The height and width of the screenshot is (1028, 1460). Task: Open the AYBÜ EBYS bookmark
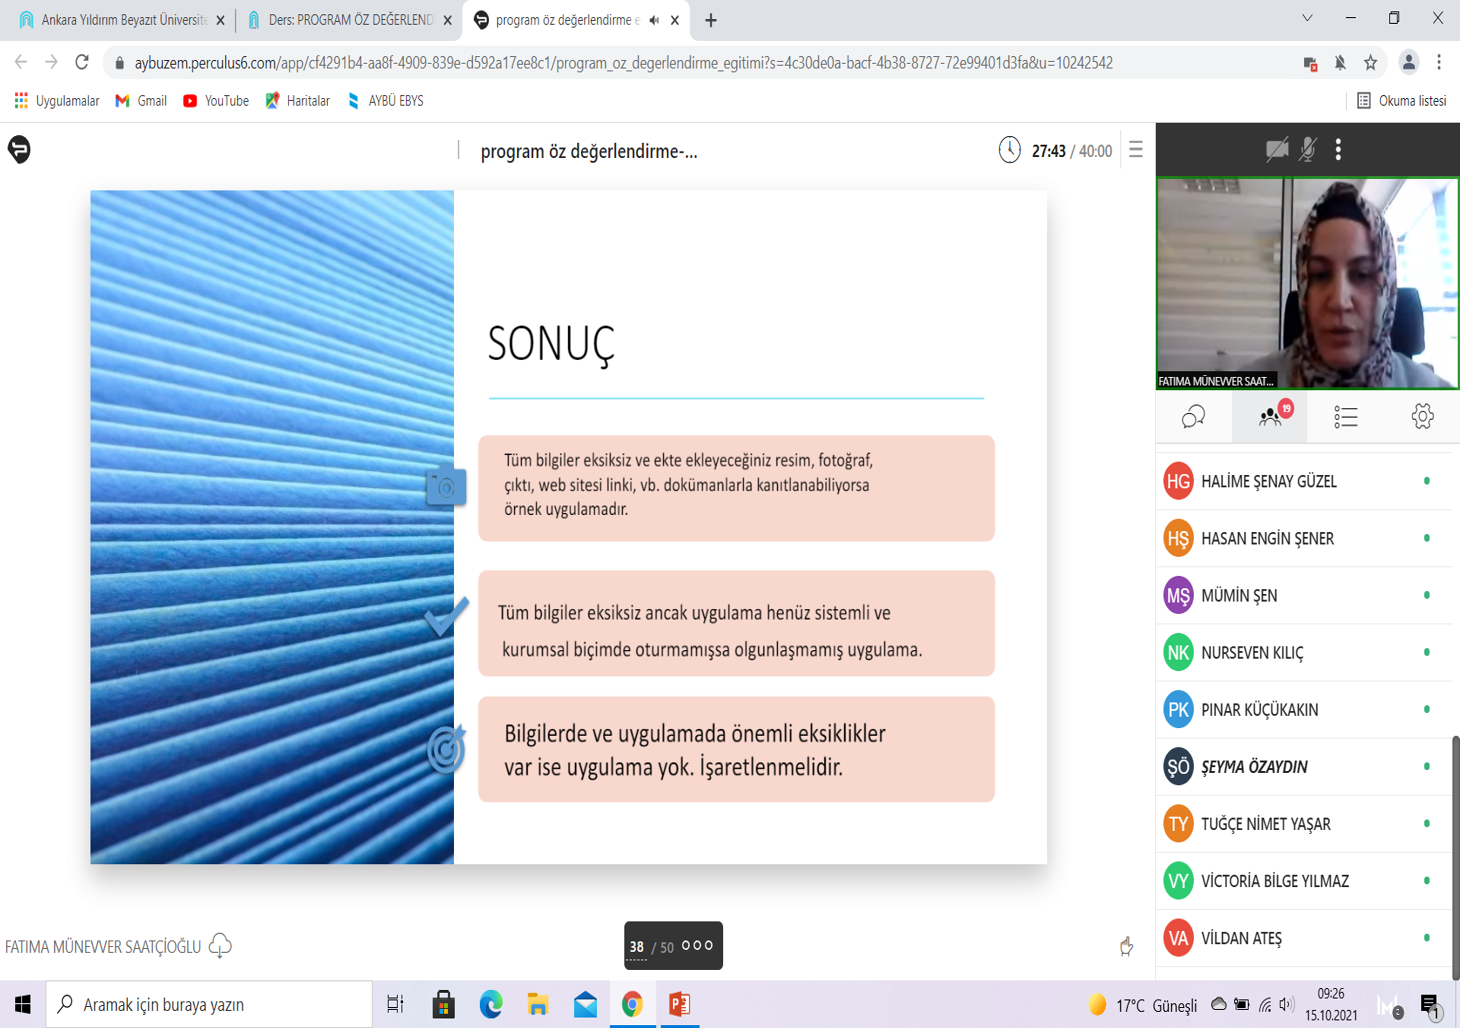385,101
